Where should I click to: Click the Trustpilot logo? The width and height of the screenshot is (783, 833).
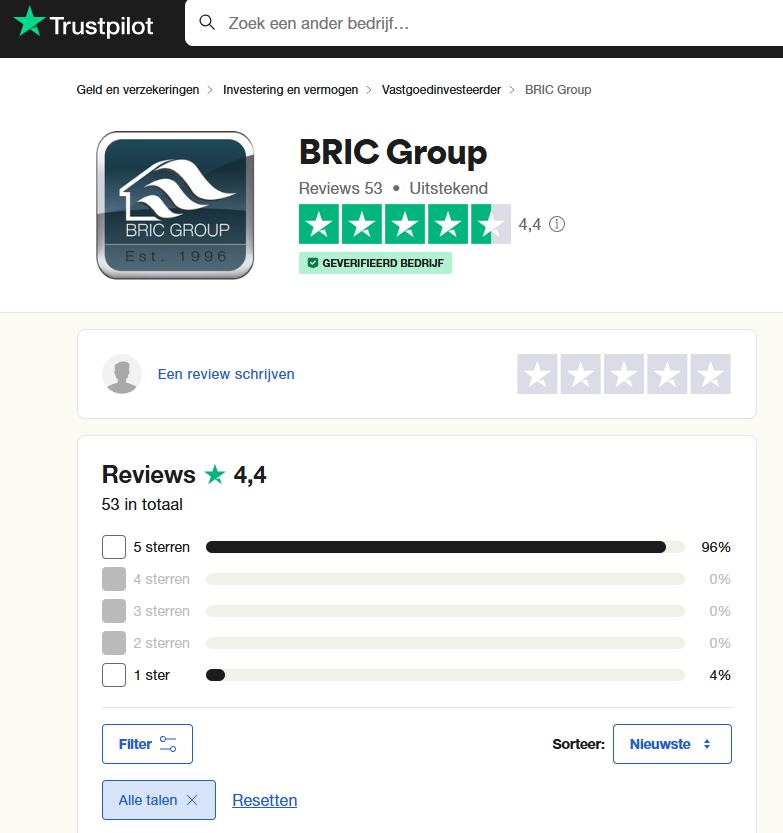click(x=83, y=22)
